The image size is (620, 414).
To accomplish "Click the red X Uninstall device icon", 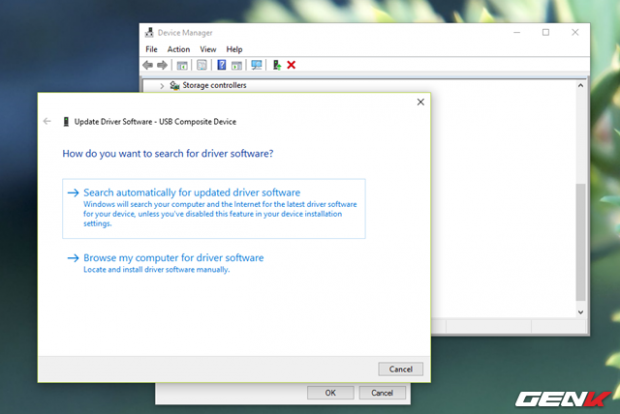I will [x=291, y=65].
